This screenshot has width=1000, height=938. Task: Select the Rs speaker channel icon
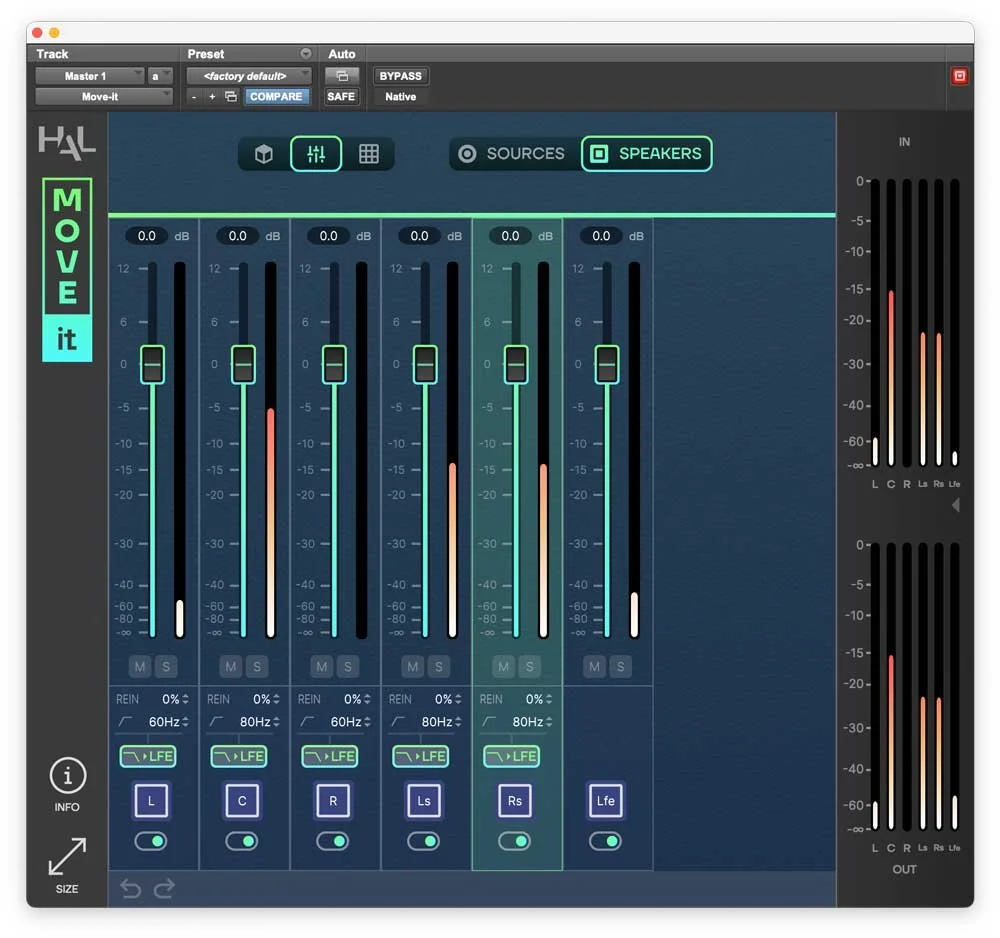tap(515, 801)
